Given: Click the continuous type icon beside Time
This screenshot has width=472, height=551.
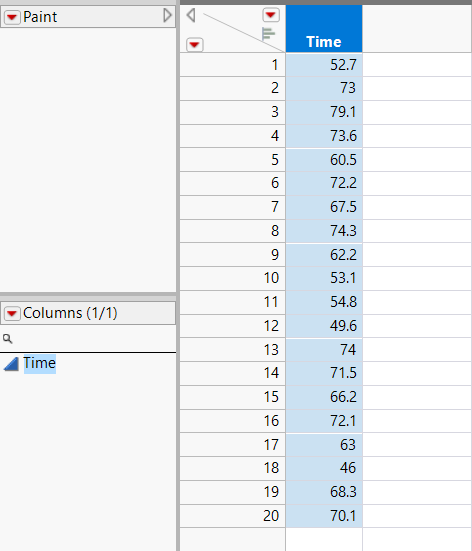Looking at the screenshot, I should pyautogui.click(x=11, y=364).
